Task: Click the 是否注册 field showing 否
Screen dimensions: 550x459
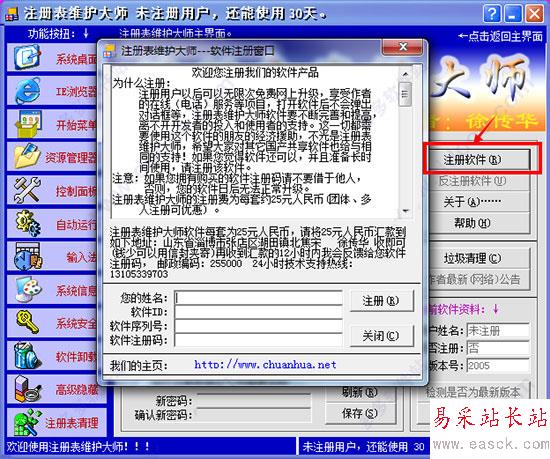Action: pos(498,348)
